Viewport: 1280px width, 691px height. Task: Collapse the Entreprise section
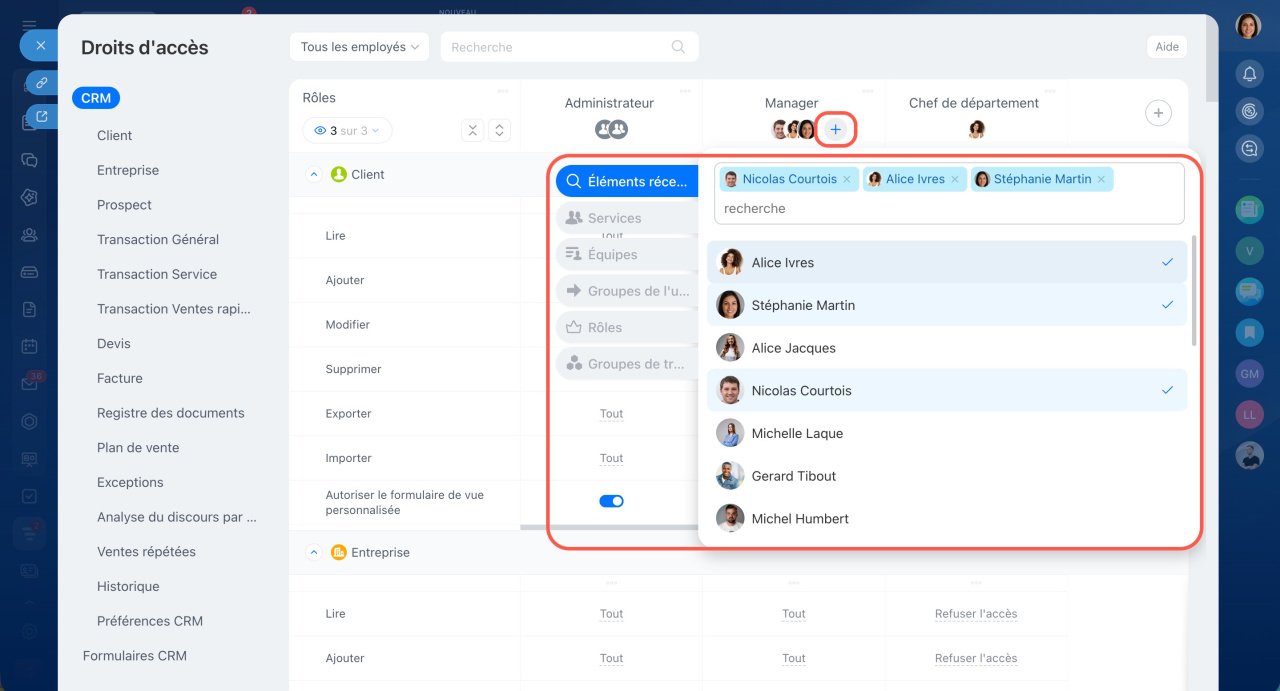[x=313, y=552]
